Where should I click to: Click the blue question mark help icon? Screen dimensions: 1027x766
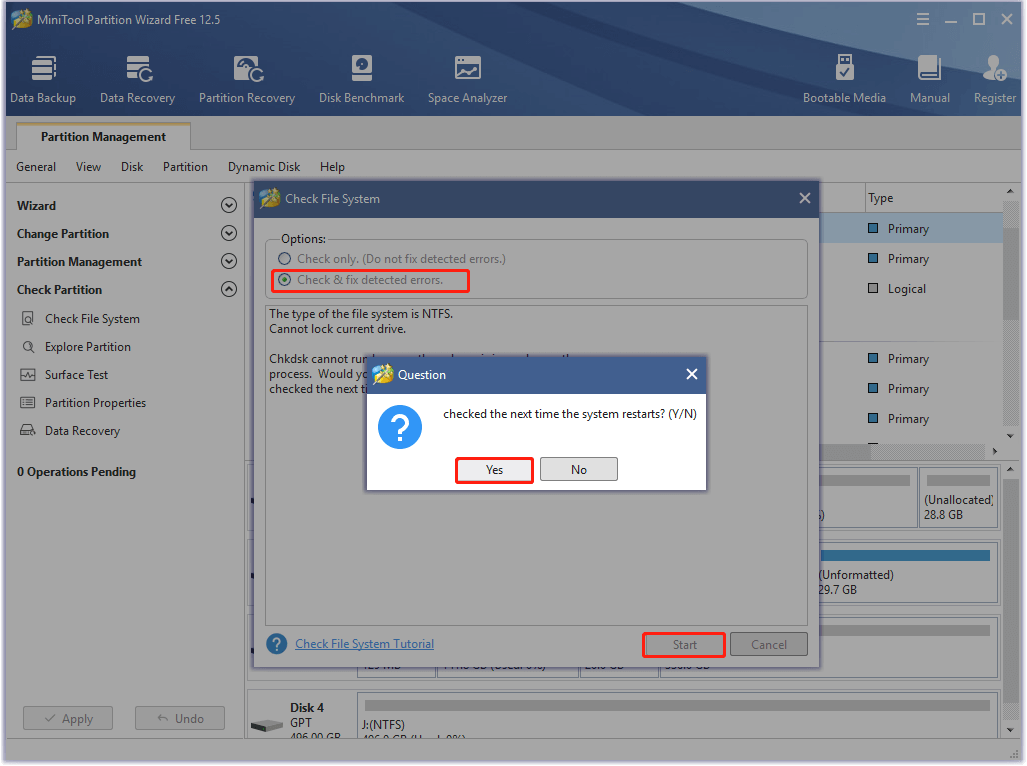[276, 644]
